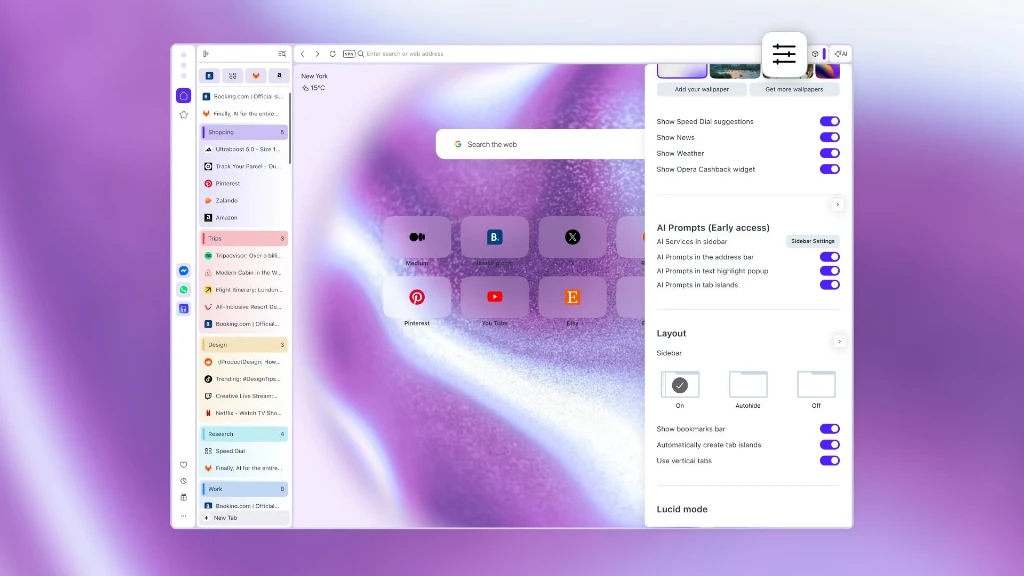Image resolution: width=1024 pixels, height=576 pixels.
Task: Focus the address bar field
Action: pyautogui.click(x=558, y=54)
